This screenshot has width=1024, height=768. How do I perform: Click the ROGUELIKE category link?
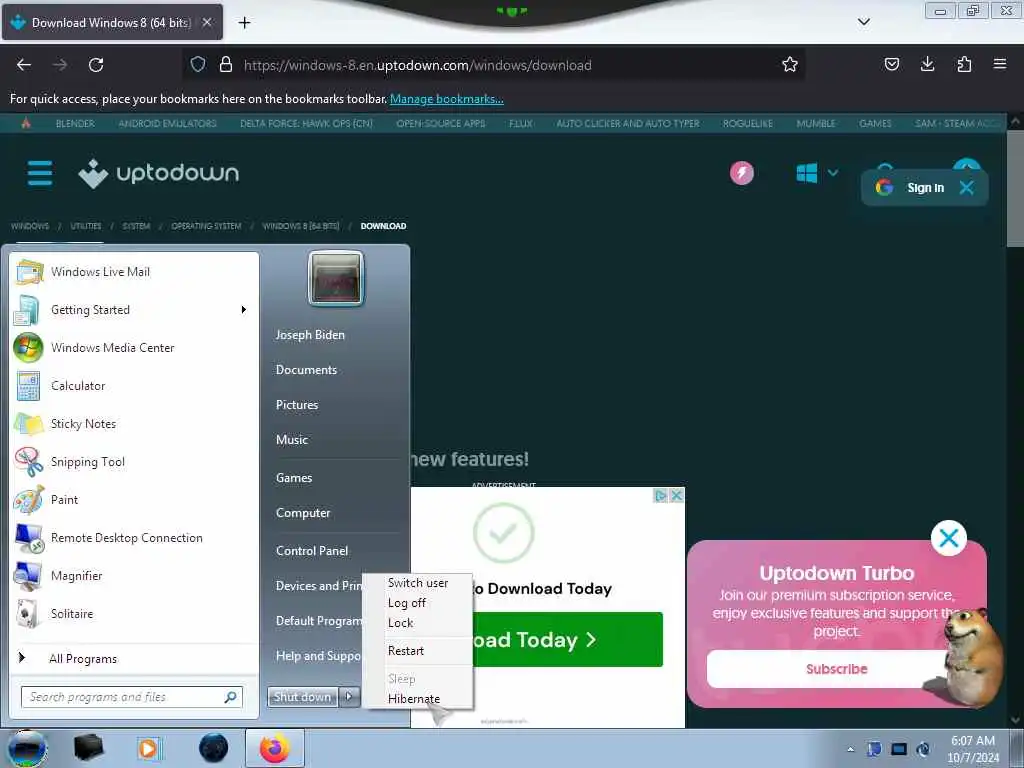tap(748, 123)
